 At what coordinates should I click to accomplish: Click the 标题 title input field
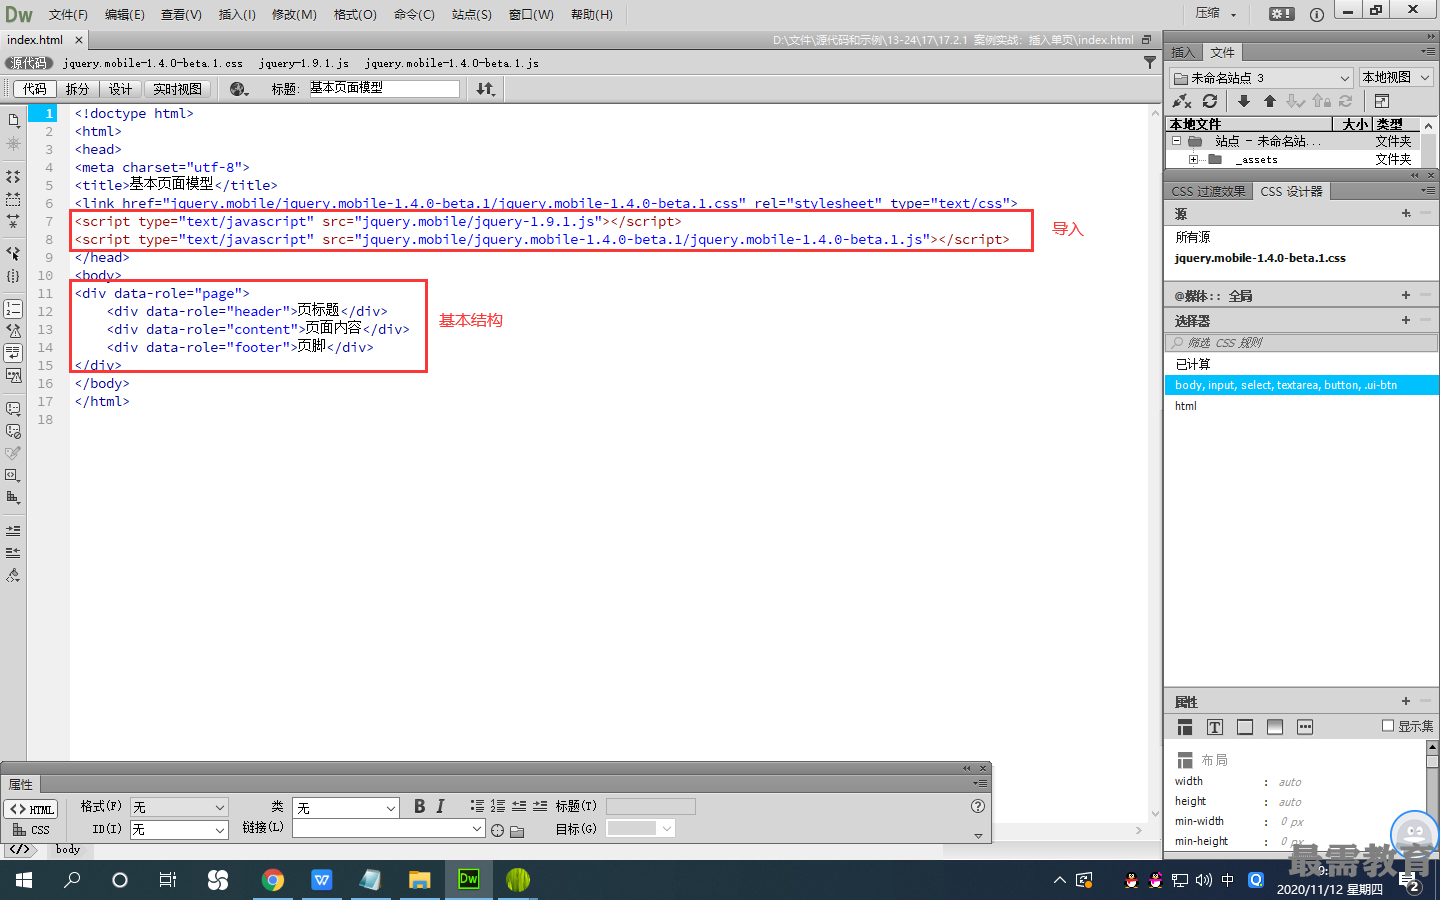(384, 88)
